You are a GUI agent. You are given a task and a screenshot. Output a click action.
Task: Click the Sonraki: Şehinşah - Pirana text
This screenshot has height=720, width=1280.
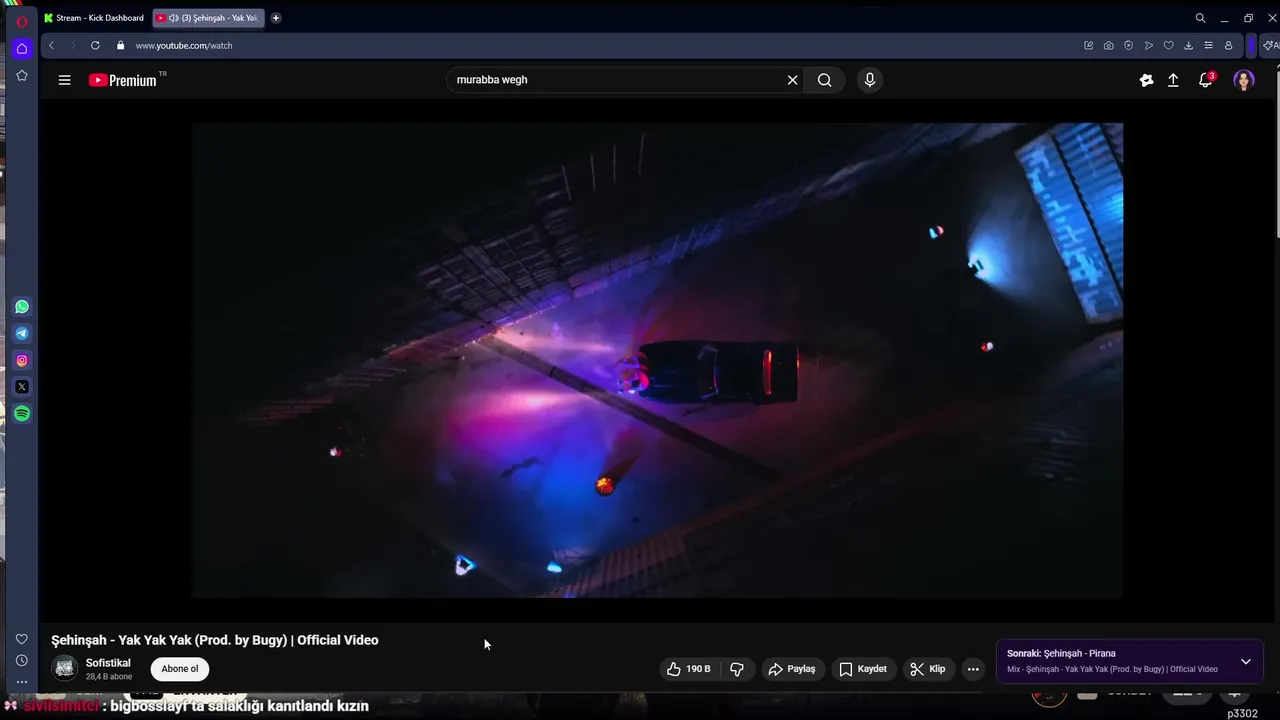click(x=1061, y=653)
